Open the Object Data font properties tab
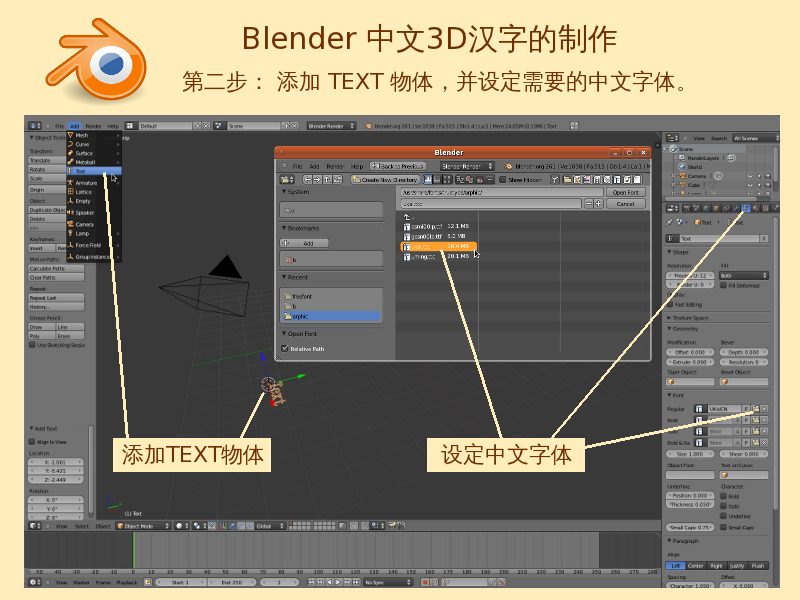 [x=746, y=208]
